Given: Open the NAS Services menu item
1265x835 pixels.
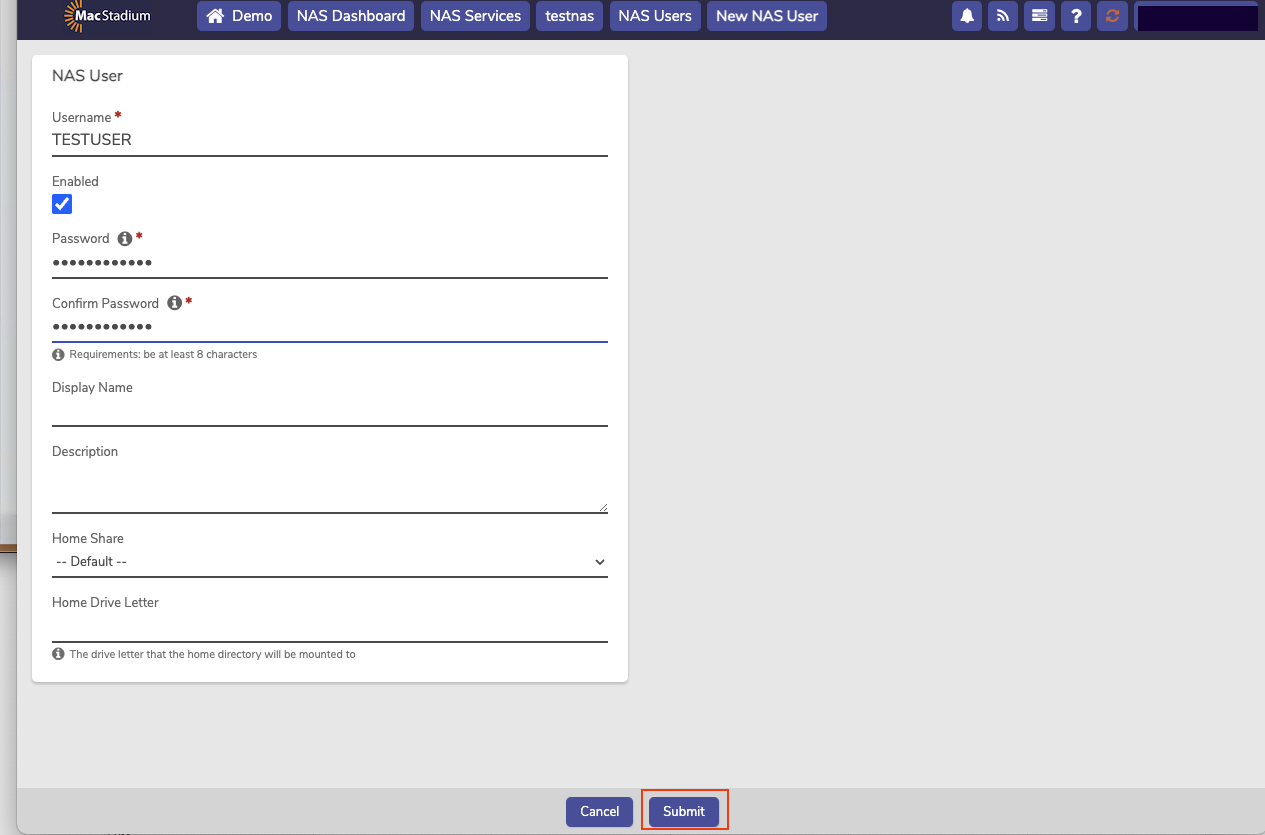Looking at the screenshot, I should coord(474,16).
